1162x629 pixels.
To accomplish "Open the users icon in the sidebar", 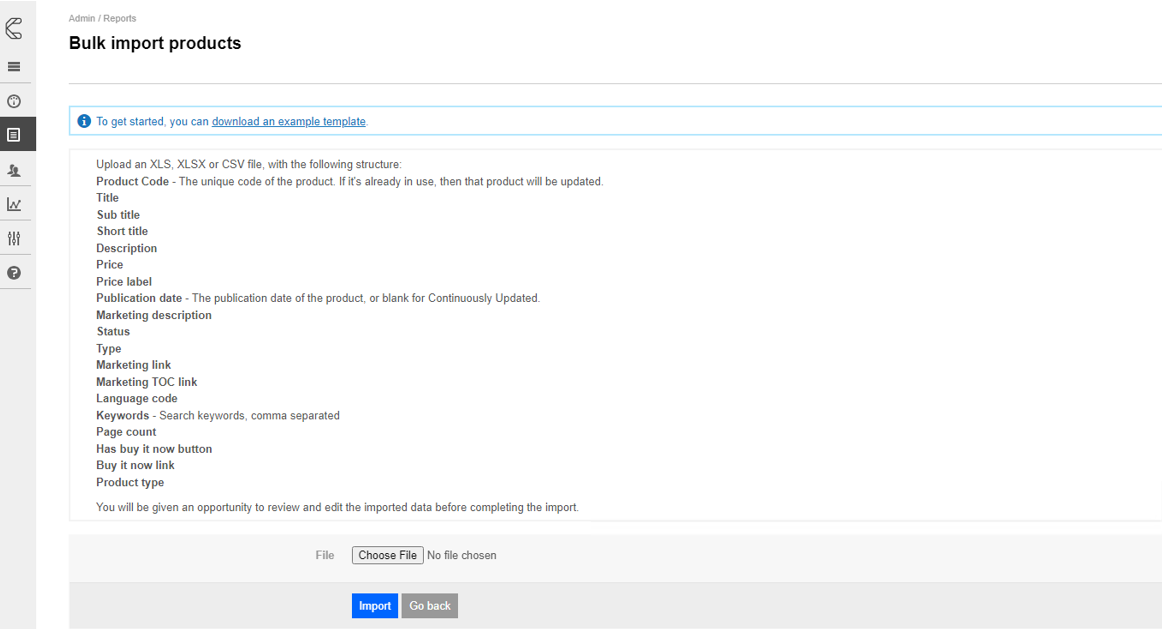I will pyautogui.click(x=14, y=170).
